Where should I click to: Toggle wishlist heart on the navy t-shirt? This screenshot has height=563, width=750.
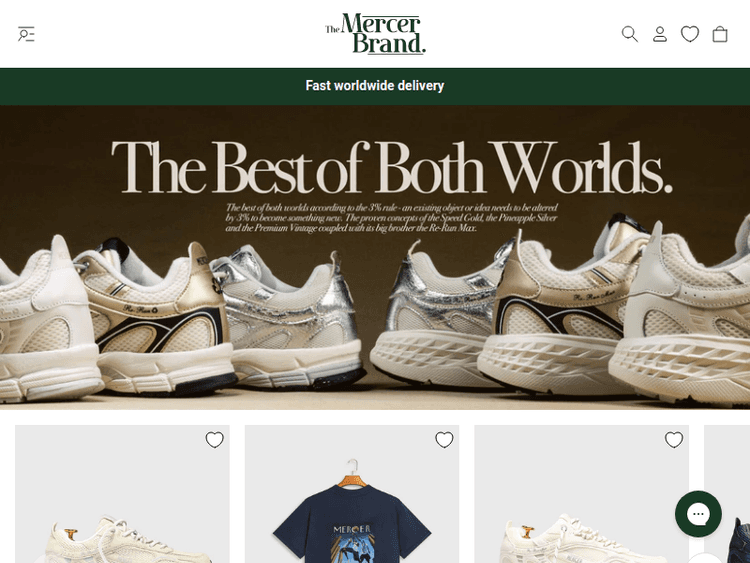(x=444, y=440)
